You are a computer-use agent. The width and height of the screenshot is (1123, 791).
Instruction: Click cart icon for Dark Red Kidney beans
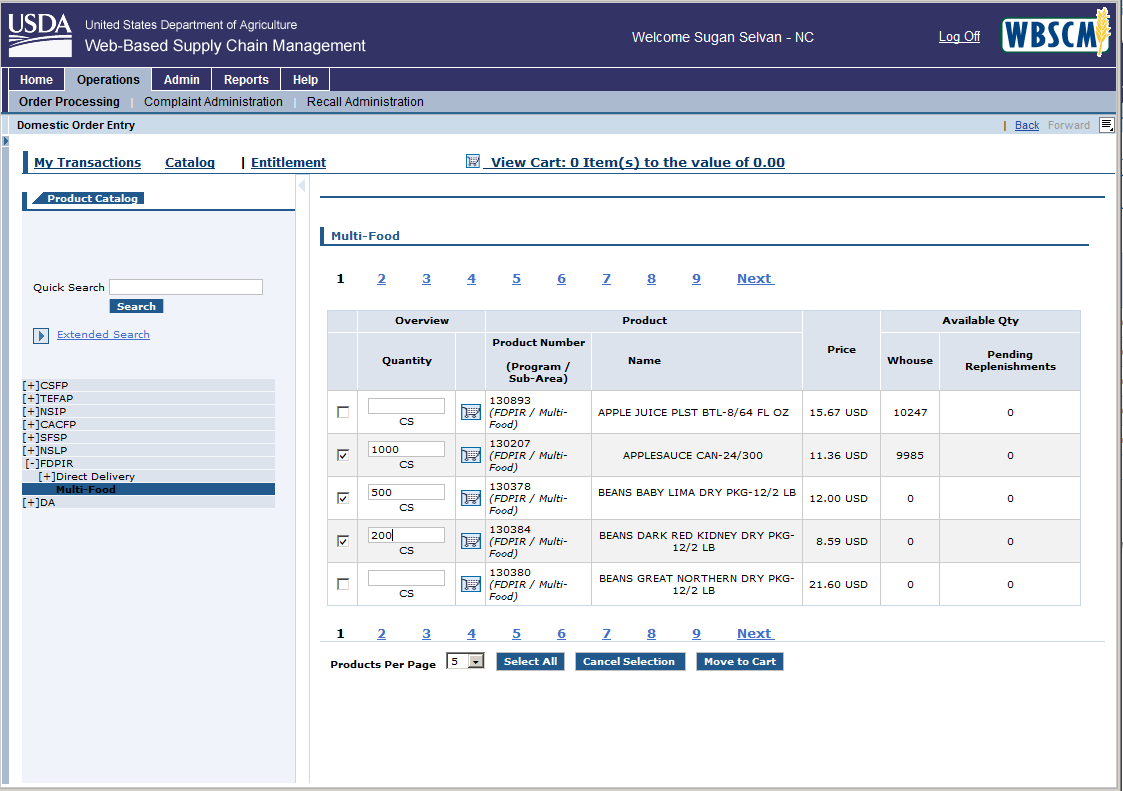click(470, 541)
